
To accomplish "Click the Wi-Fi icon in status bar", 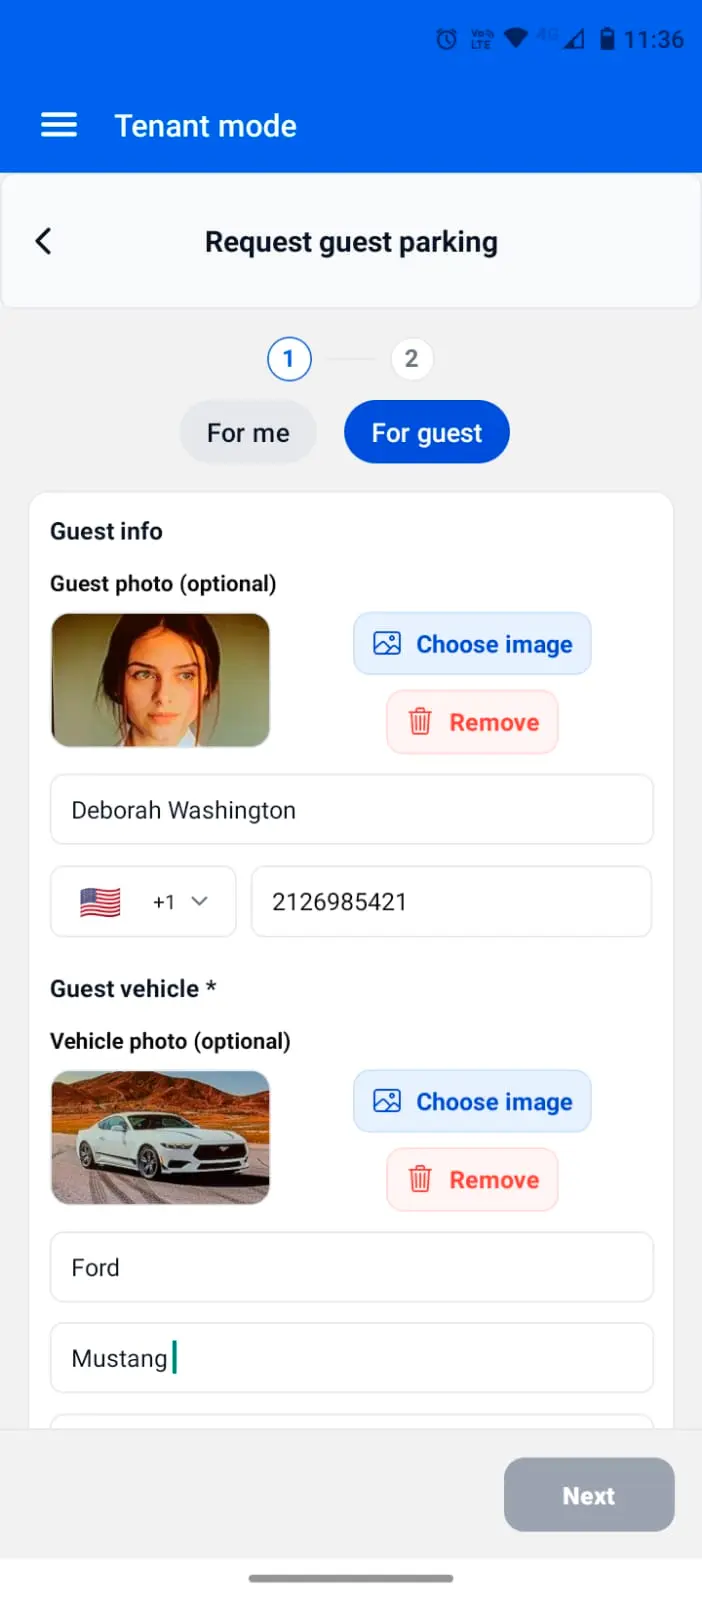I will click(x=513, y=39).
